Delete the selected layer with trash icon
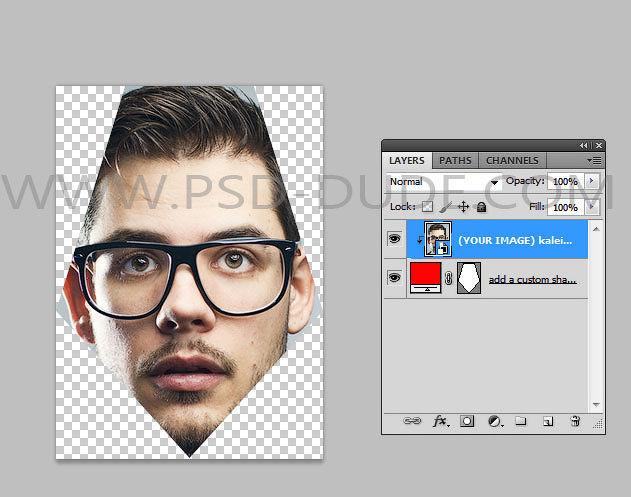Viewport: 631px width, 497px height. [x=577, y=422]
